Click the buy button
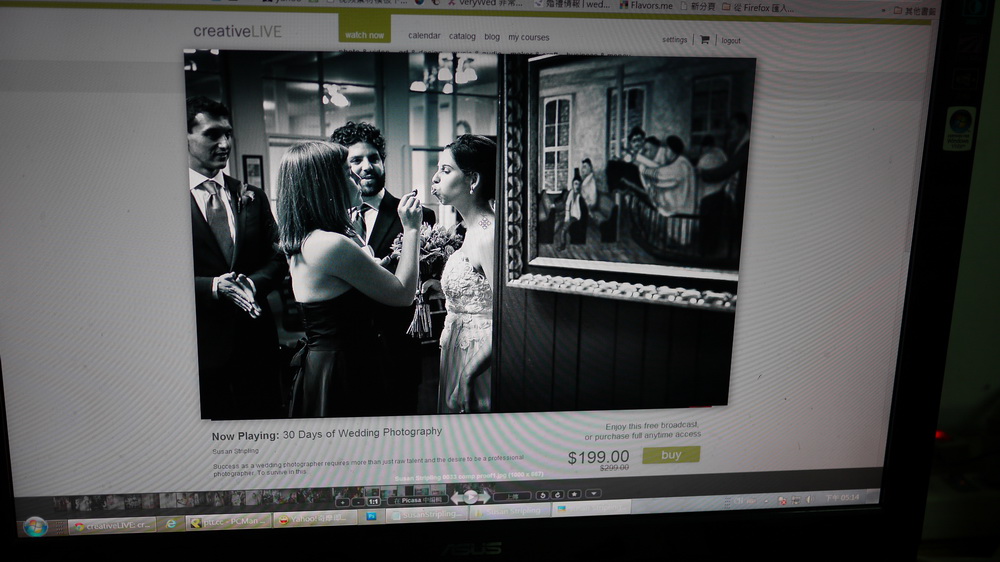 click(671, 455)
